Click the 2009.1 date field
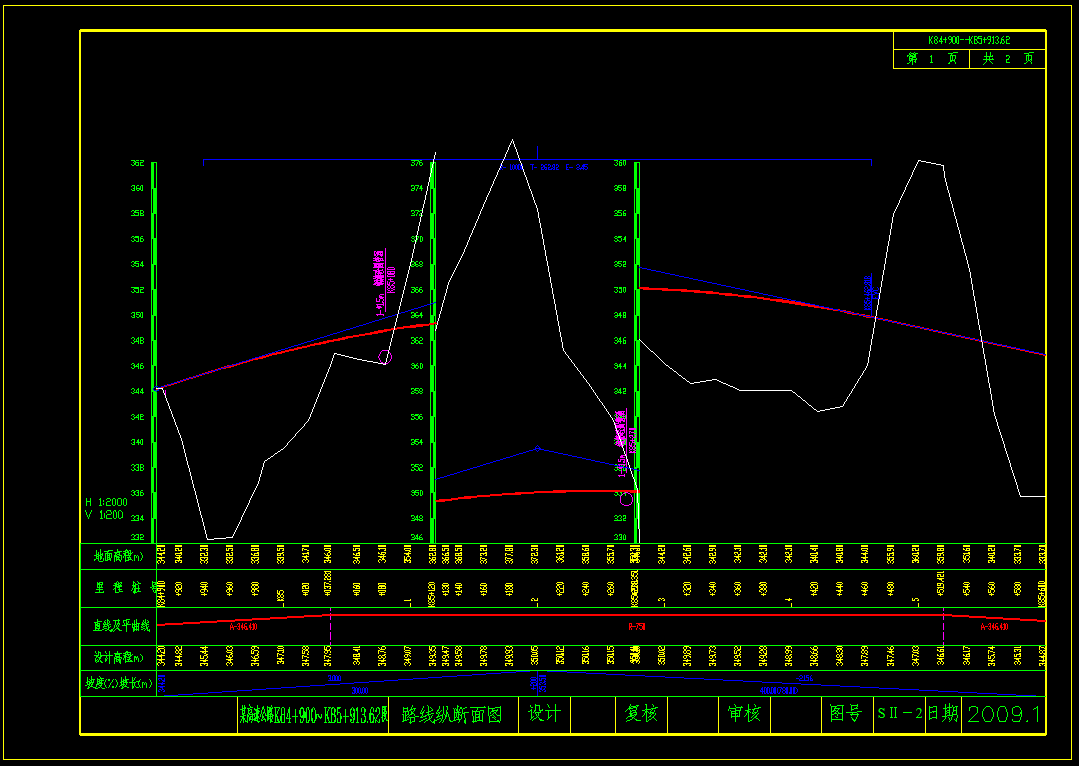This screenshot has width=1079, height=766. point(1004,714)
